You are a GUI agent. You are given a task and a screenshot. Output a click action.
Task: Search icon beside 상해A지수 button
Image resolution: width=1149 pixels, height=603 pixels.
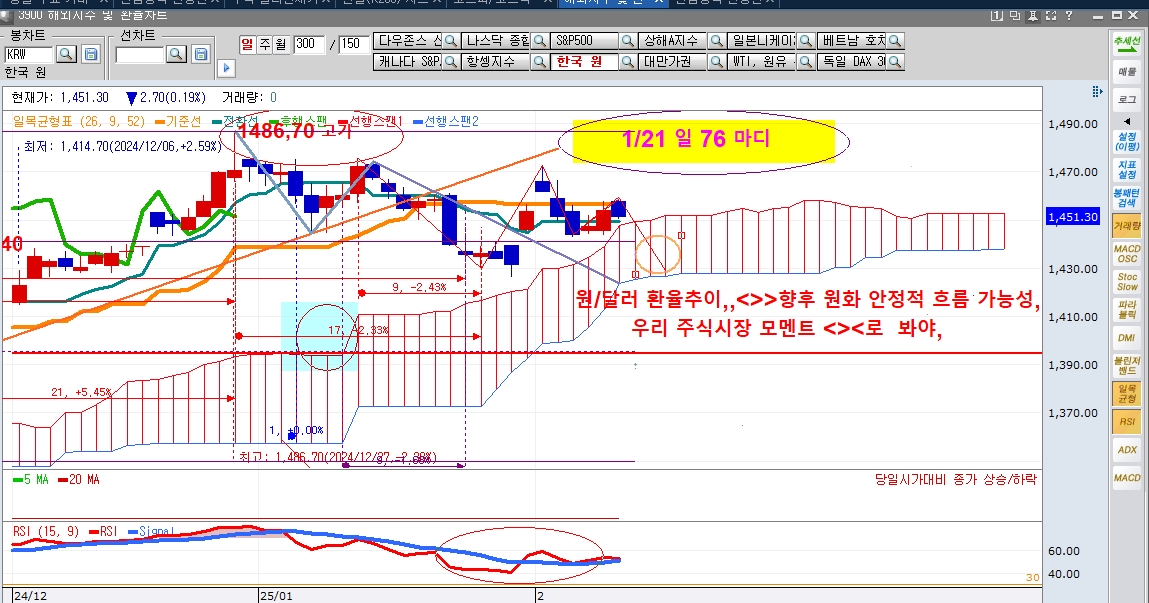tap(717, 41)
